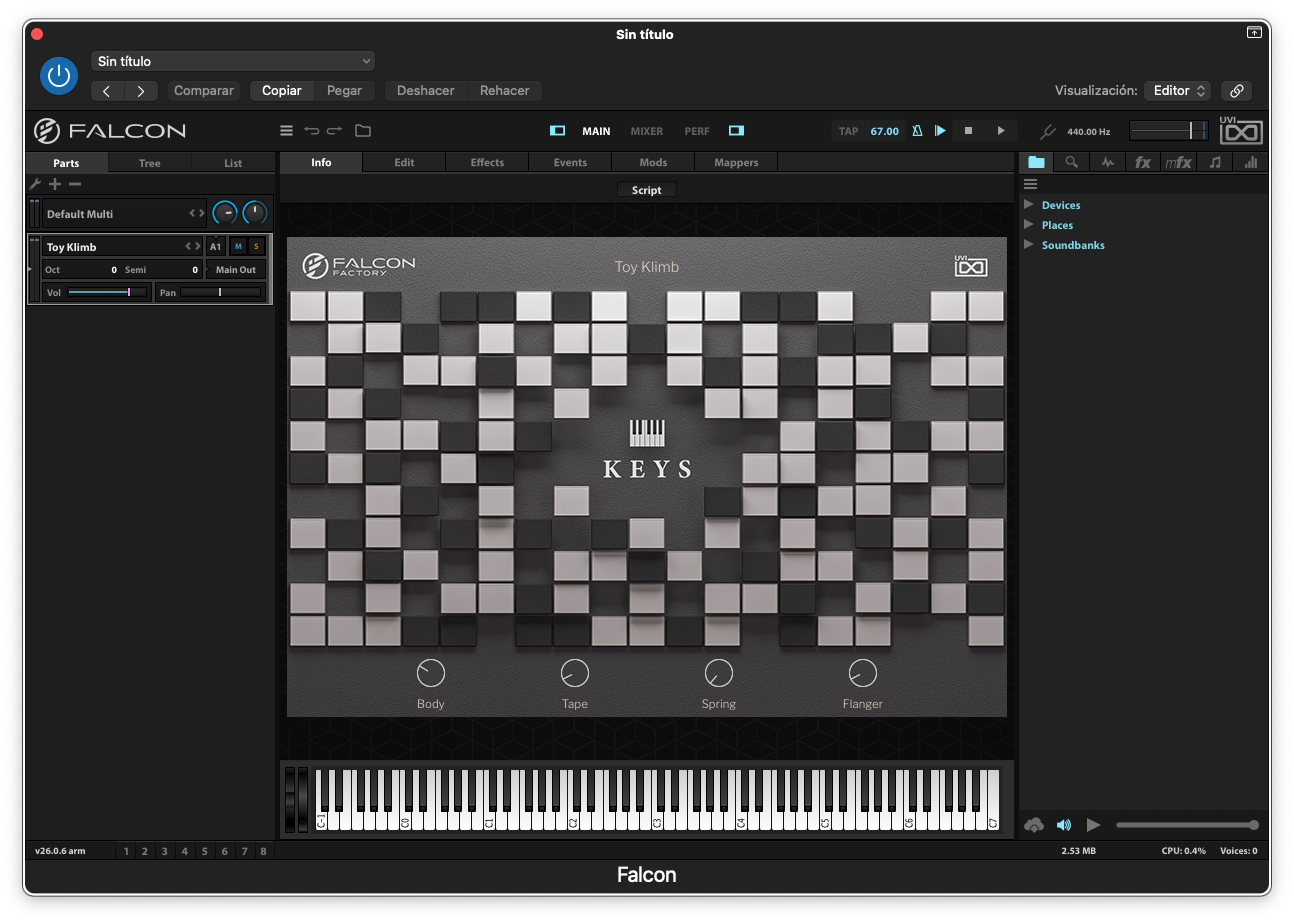The height and width of the screenshot is (923, 1294).
Task: Click the stop transport button
Action: coord(968,131)
